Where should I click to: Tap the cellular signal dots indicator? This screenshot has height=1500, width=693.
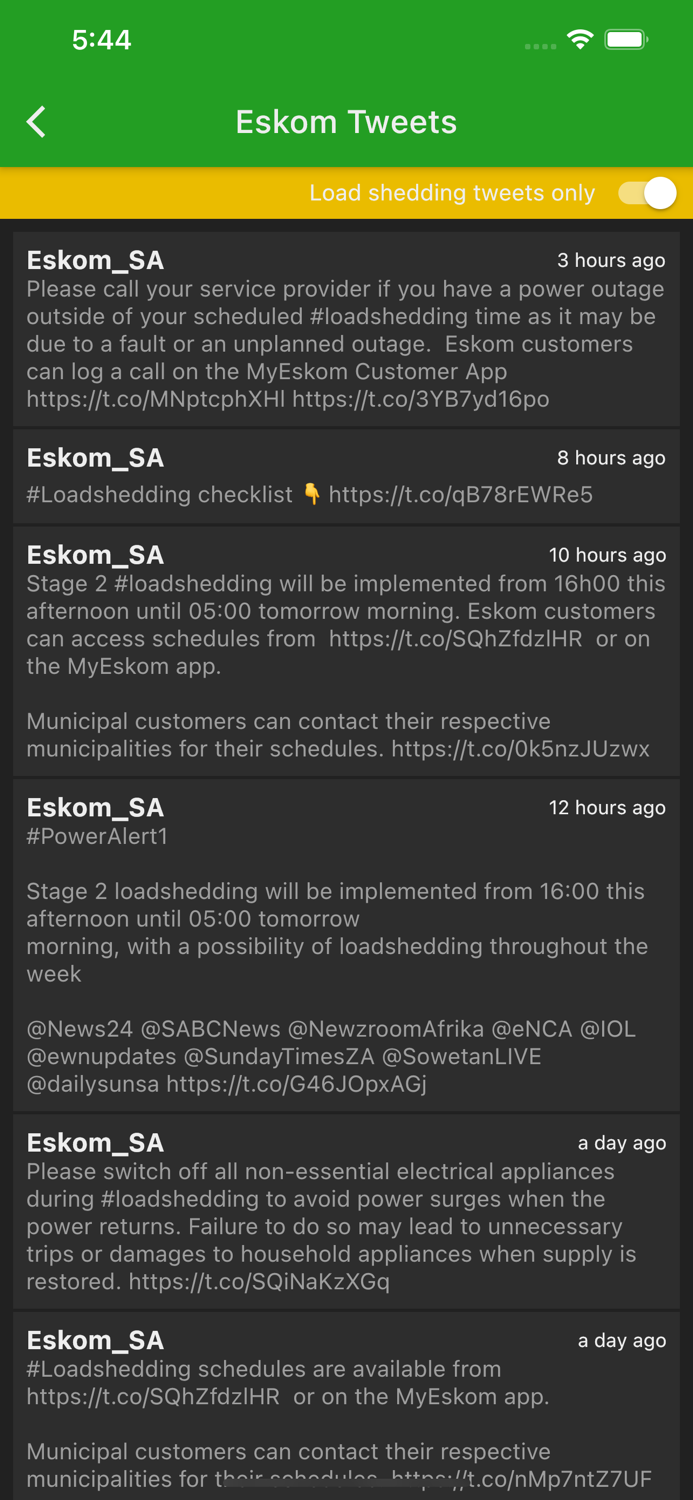click(539, 46)
